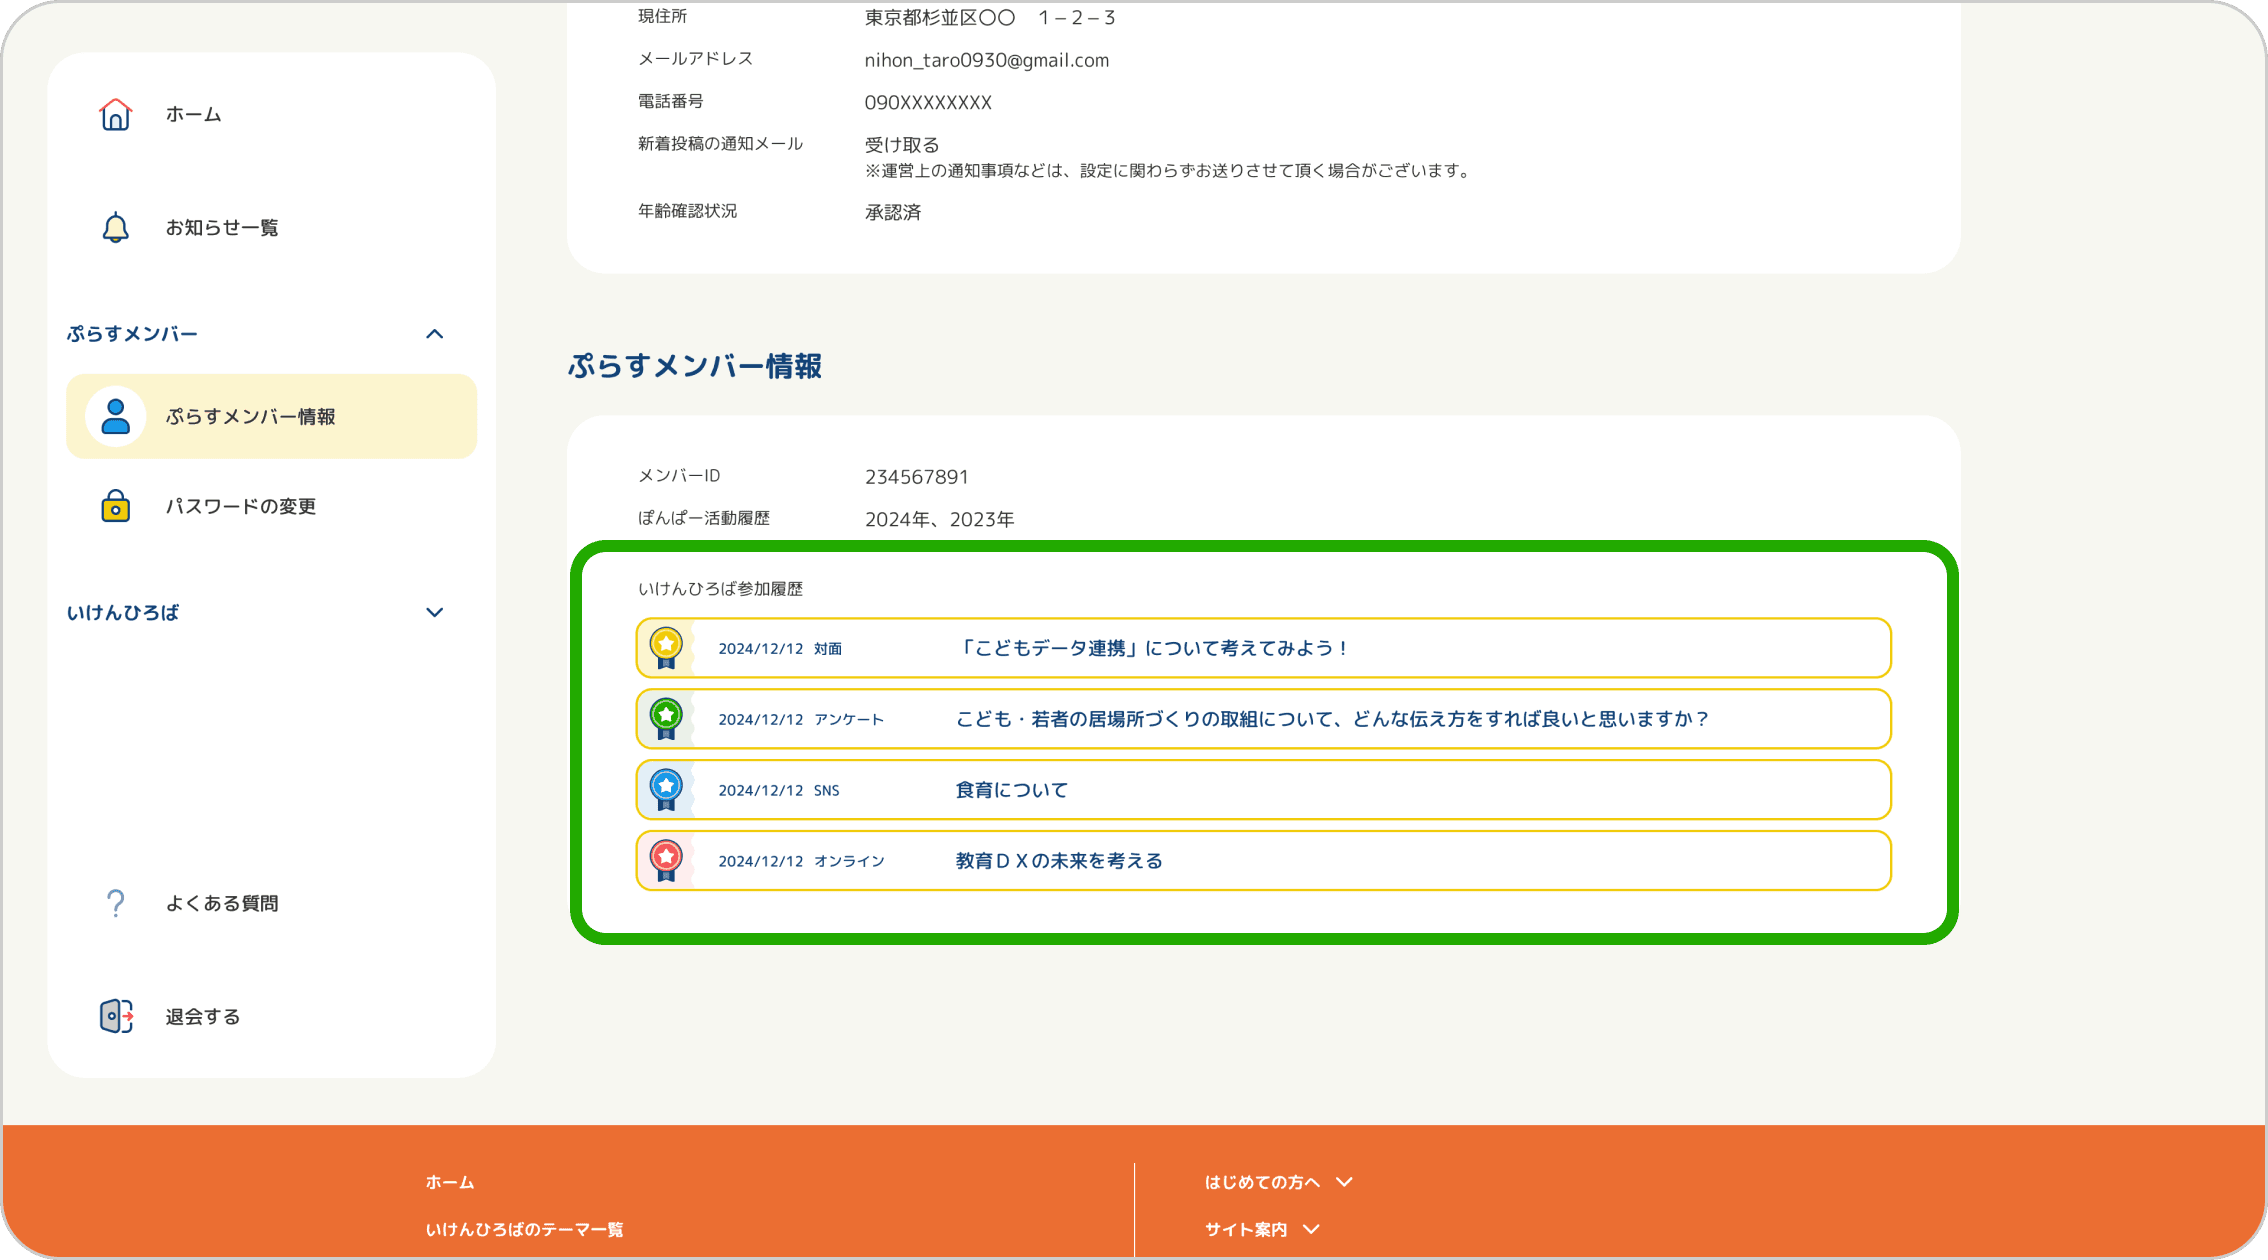Click the blue medal badge for SNS entry
Viewport: 2268px width, 1260px height.
pos(666,789)
